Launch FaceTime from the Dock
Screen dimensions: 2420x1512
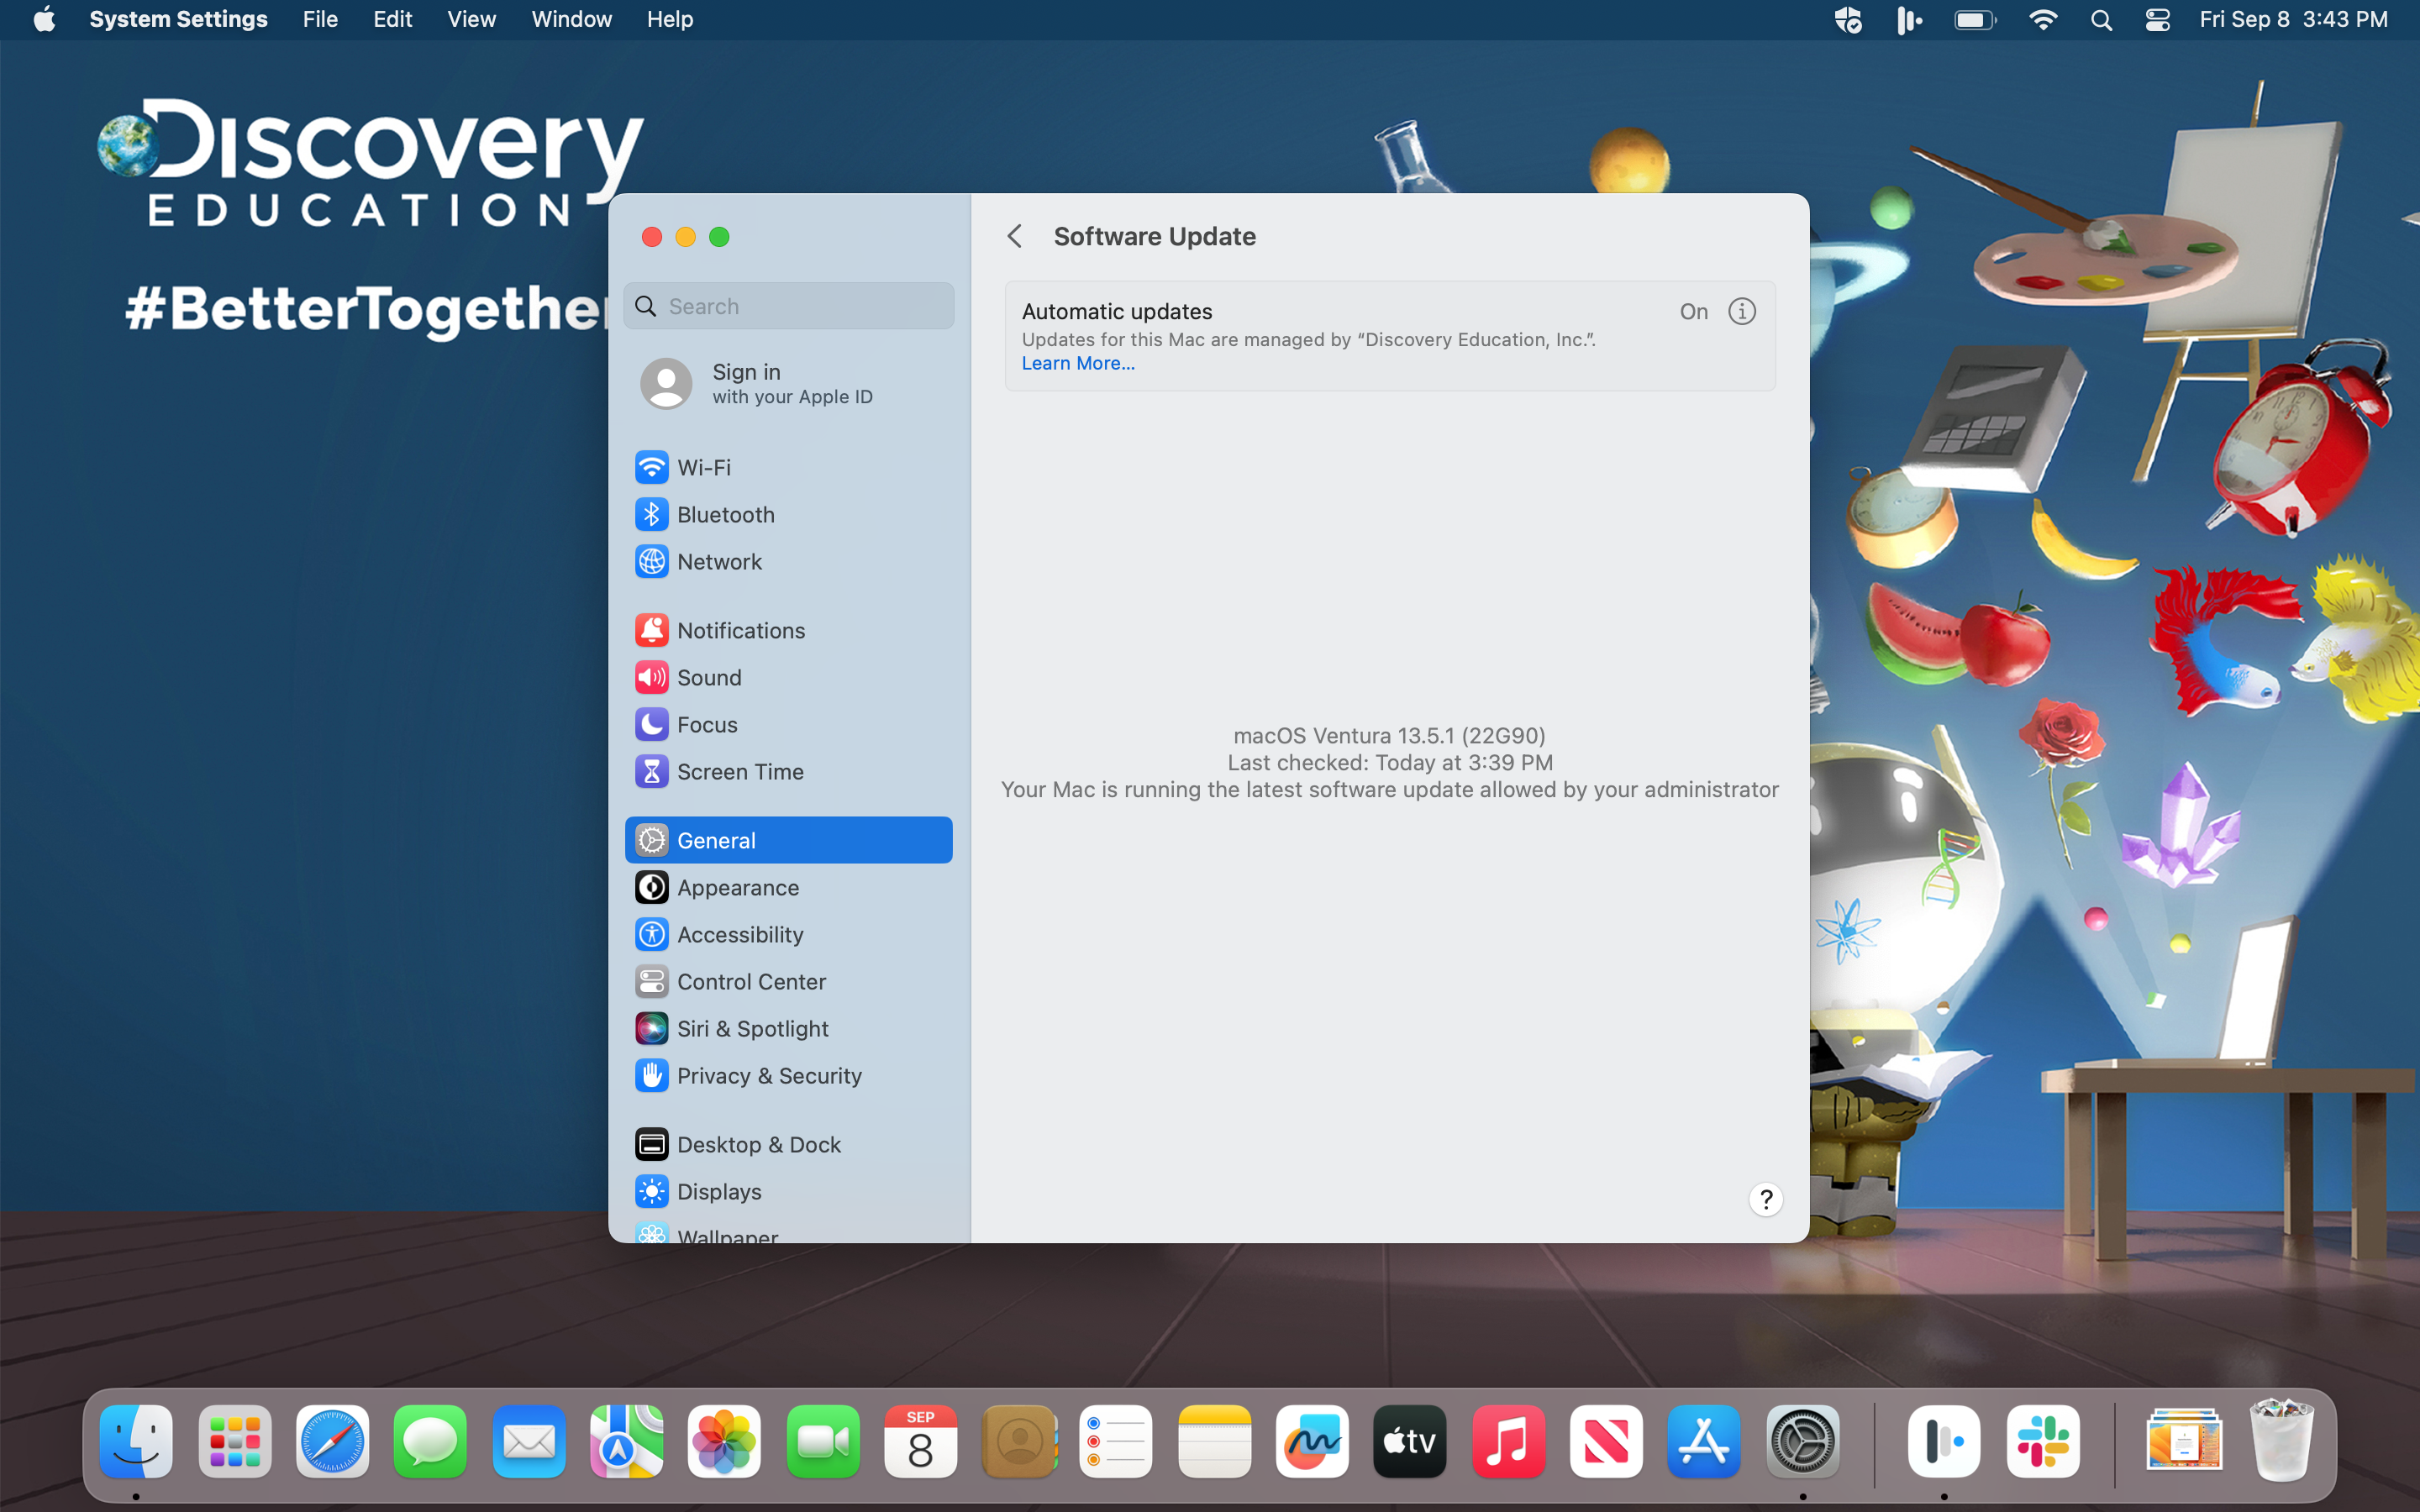tap(823, 1441)
